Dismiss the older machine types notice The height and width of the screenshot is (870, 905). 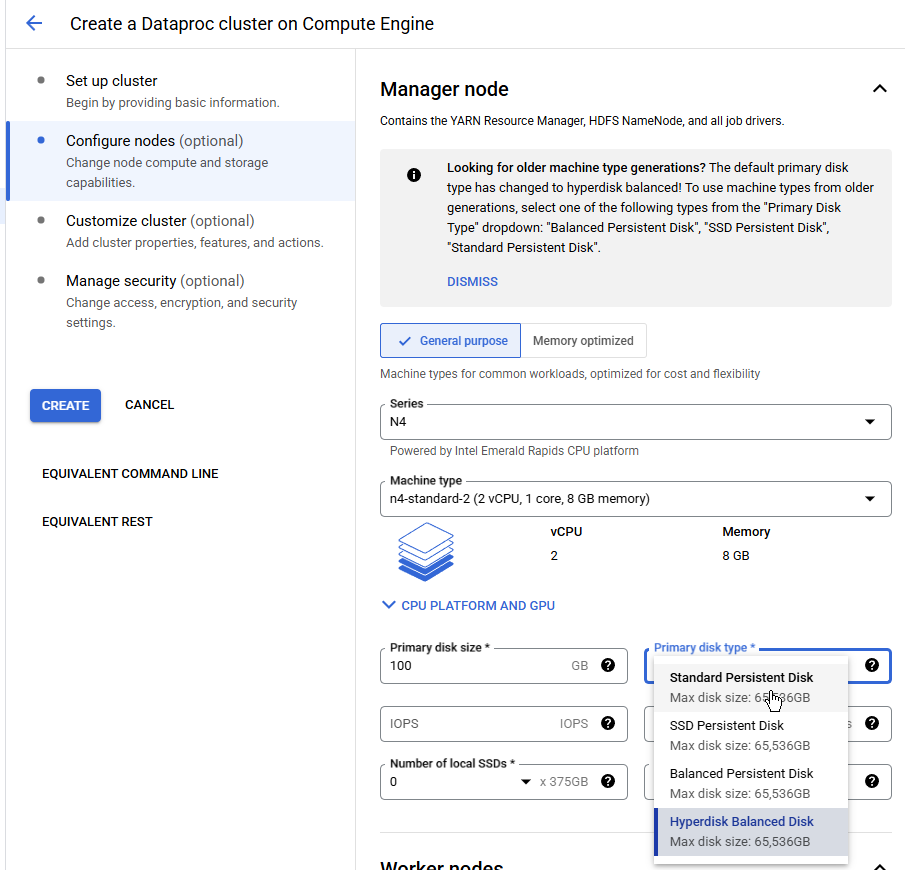pos(472,282)
